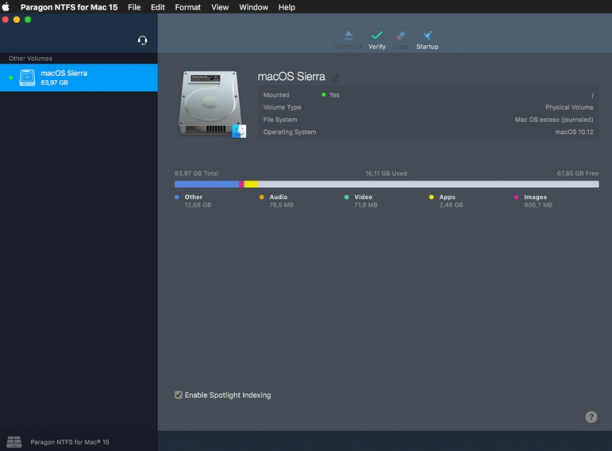This screenshot has height=451, width=612.
Task: Click the large hard drive image
Action: click(x=212, y=104)
